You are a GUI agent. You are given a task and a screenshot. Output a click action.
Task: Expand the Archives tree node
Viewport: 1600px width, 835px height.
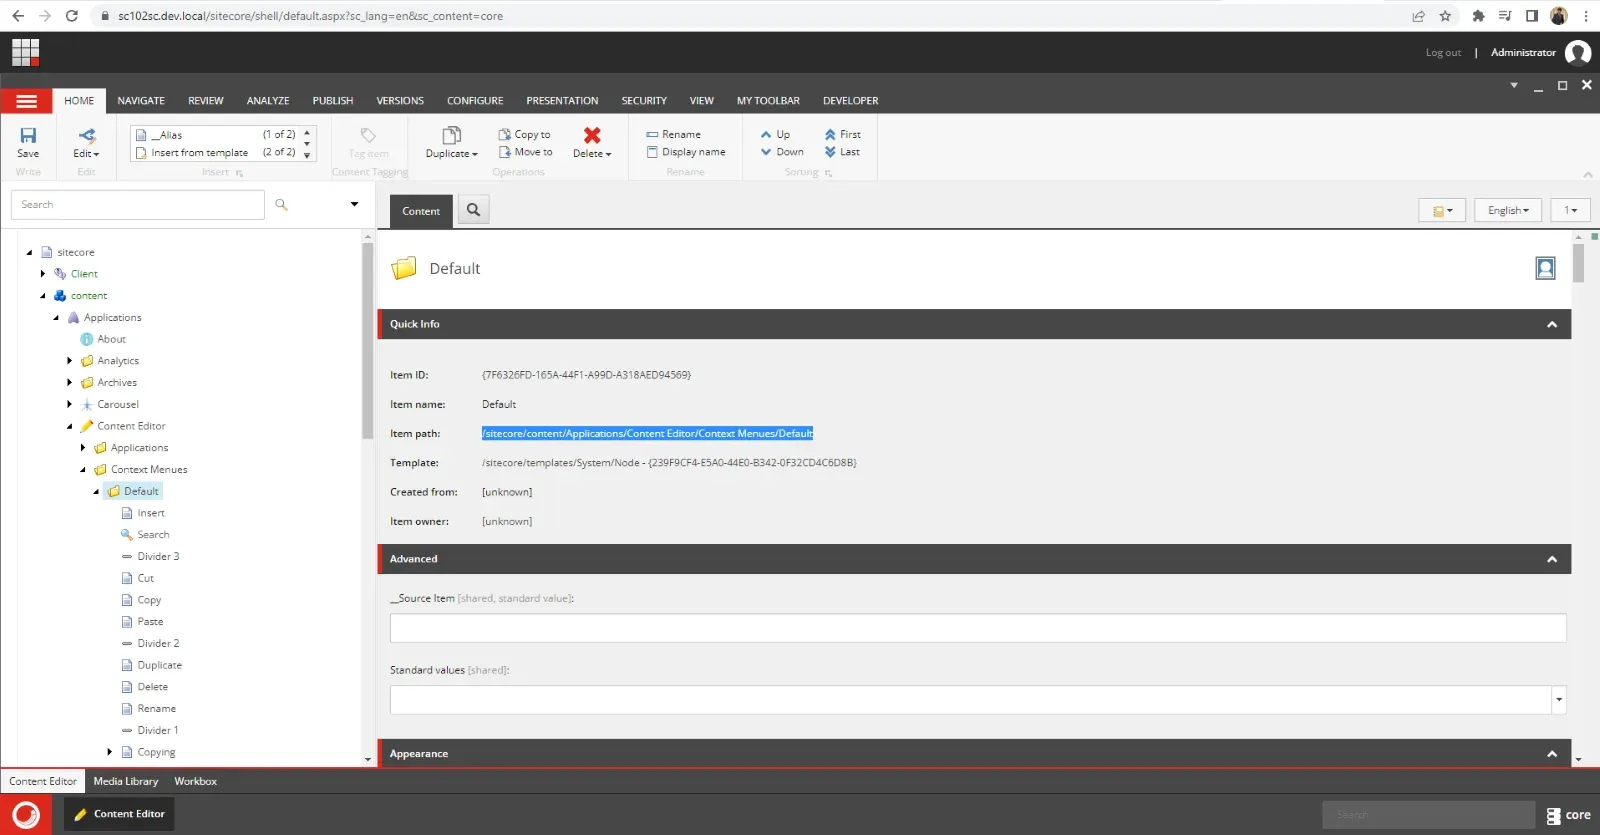click(69, 383)
